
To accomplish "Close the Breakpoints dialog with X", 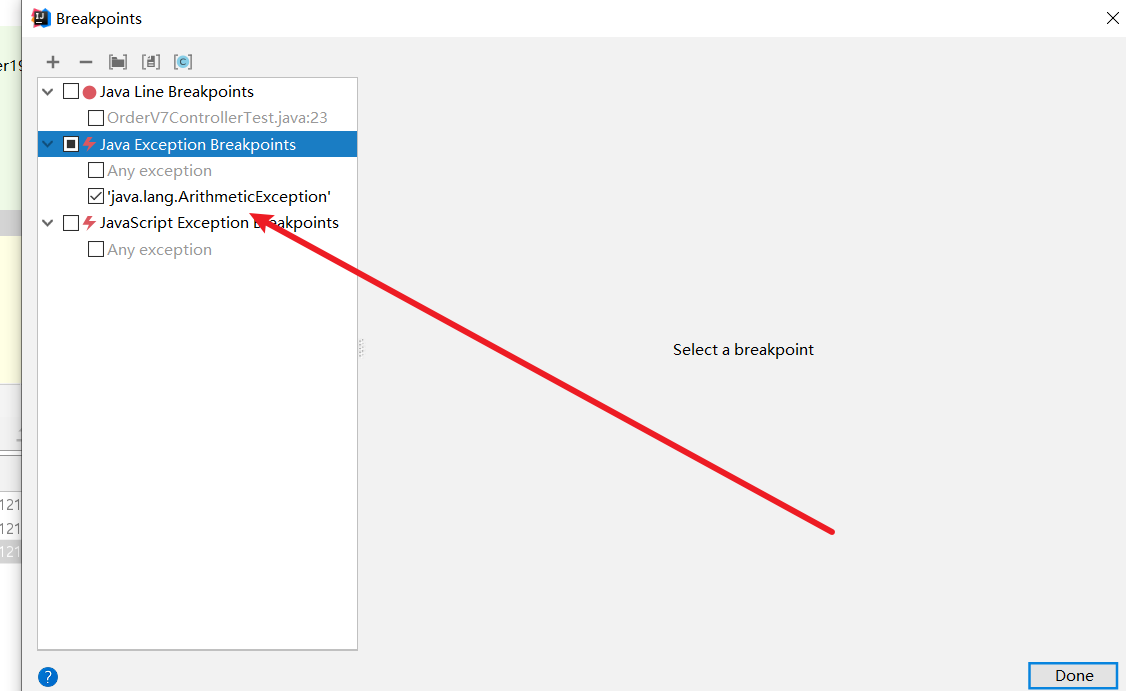I will (x=1112, y=18).
